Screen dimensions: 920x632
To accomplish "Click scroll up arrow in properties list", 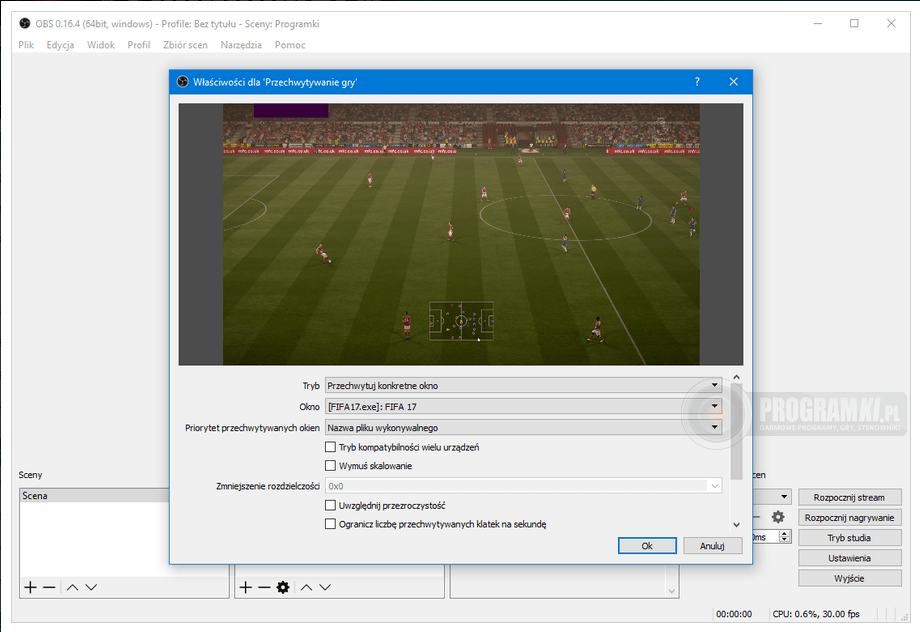I will pyautogui.click(x=737, y=377).
